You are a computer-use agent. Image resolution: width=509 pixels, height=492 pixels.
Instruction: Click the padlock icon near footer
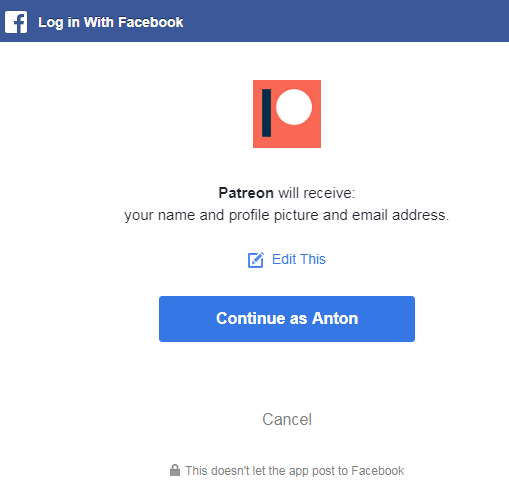175,470
